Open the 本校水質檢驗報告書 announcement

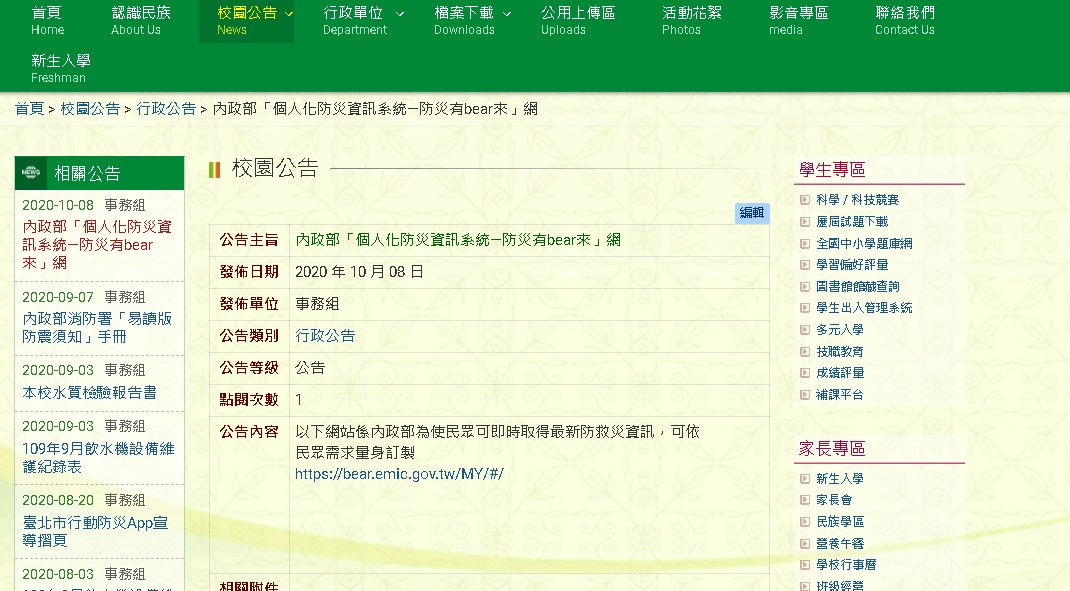89,392
